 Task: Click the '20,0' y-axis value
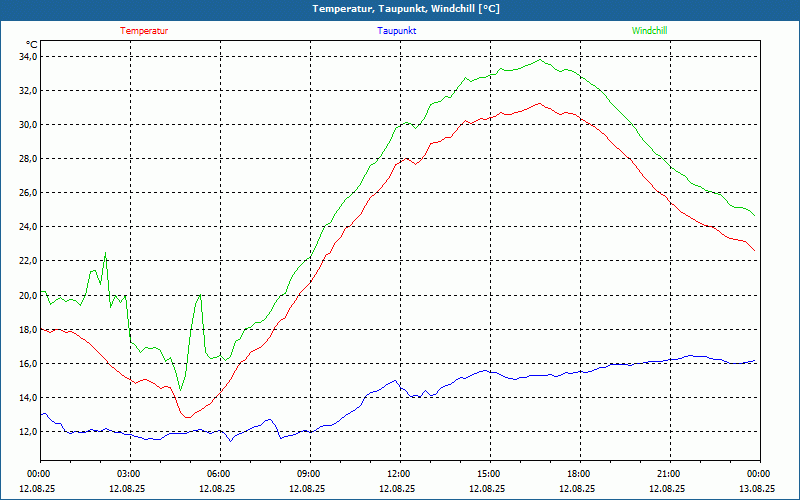[29, 295]
